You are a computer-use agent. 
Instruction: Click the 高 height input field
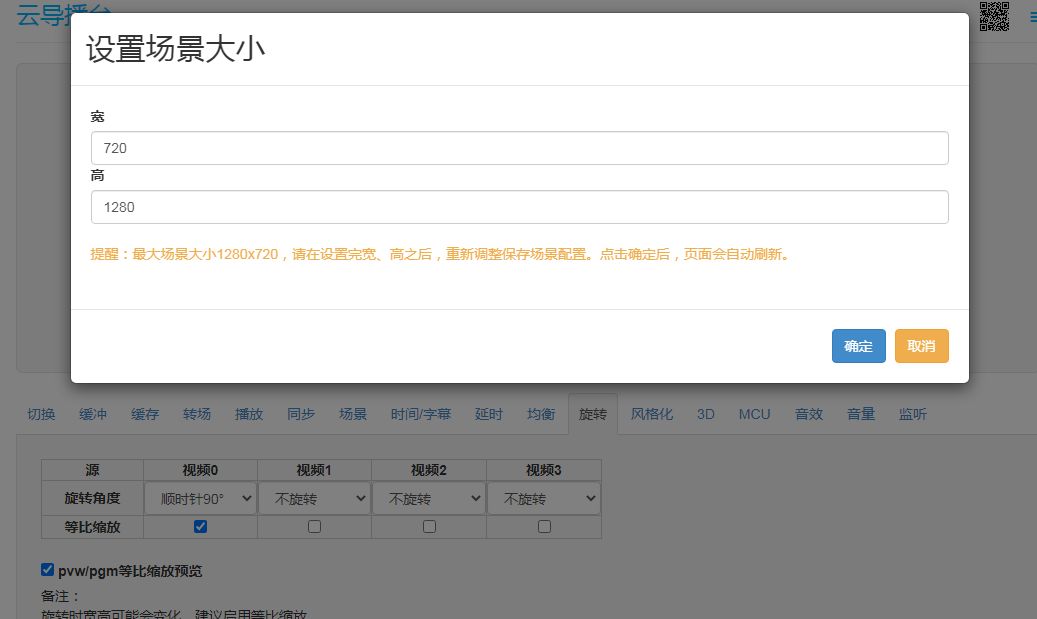[x=519, y=207]
